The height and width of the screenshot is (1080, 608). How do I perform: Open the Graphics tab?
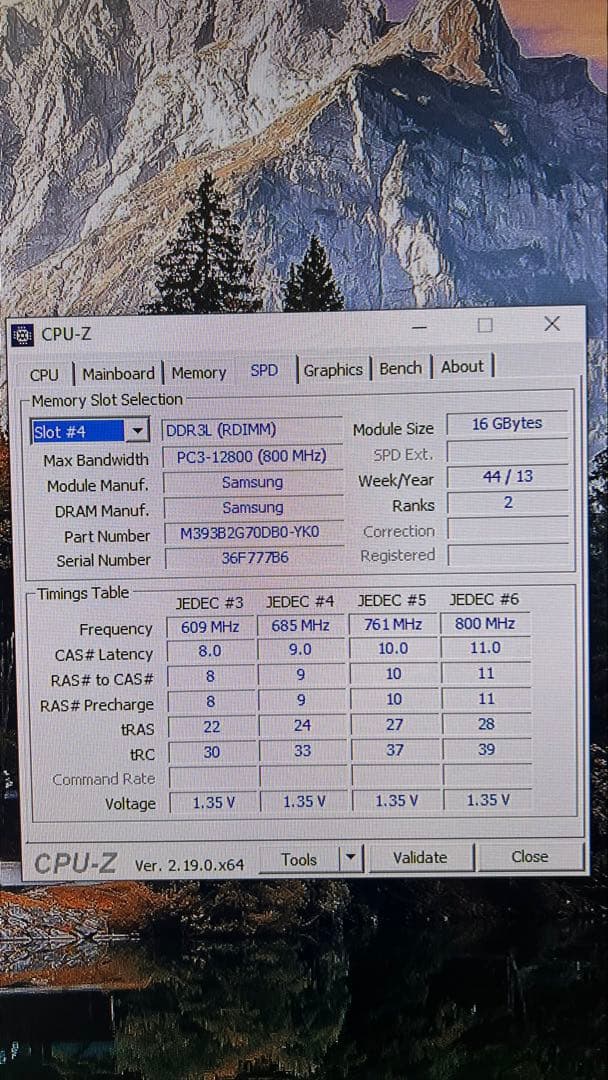point(333,370)
